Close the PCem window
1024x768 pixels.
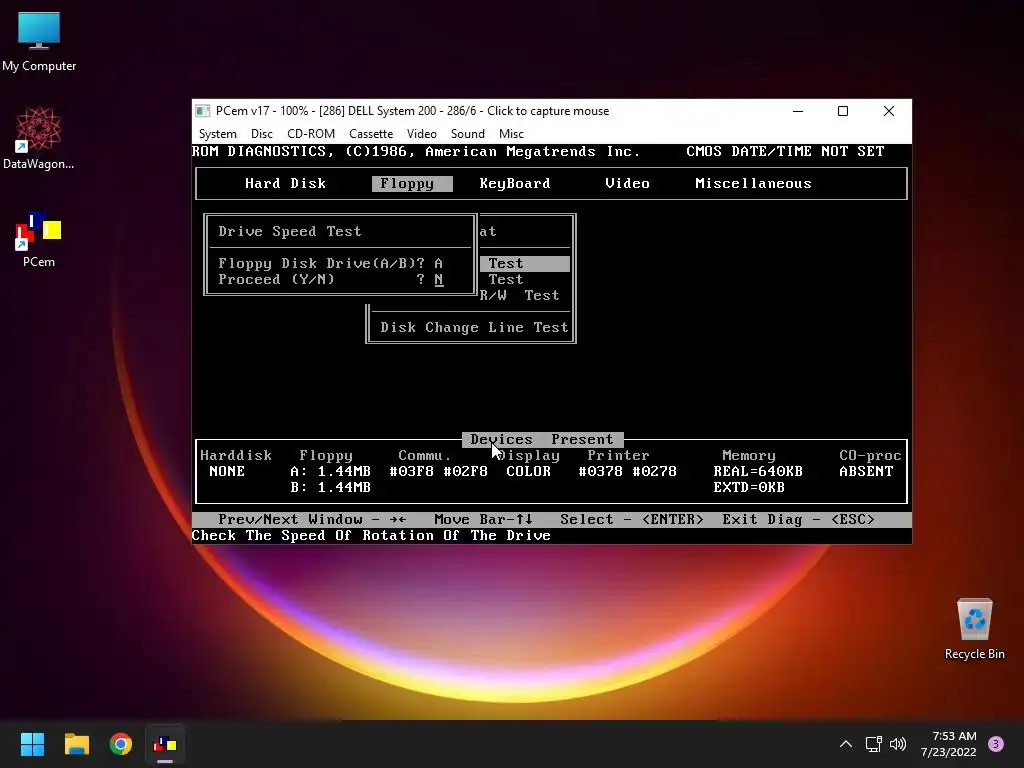pos(888,111)
